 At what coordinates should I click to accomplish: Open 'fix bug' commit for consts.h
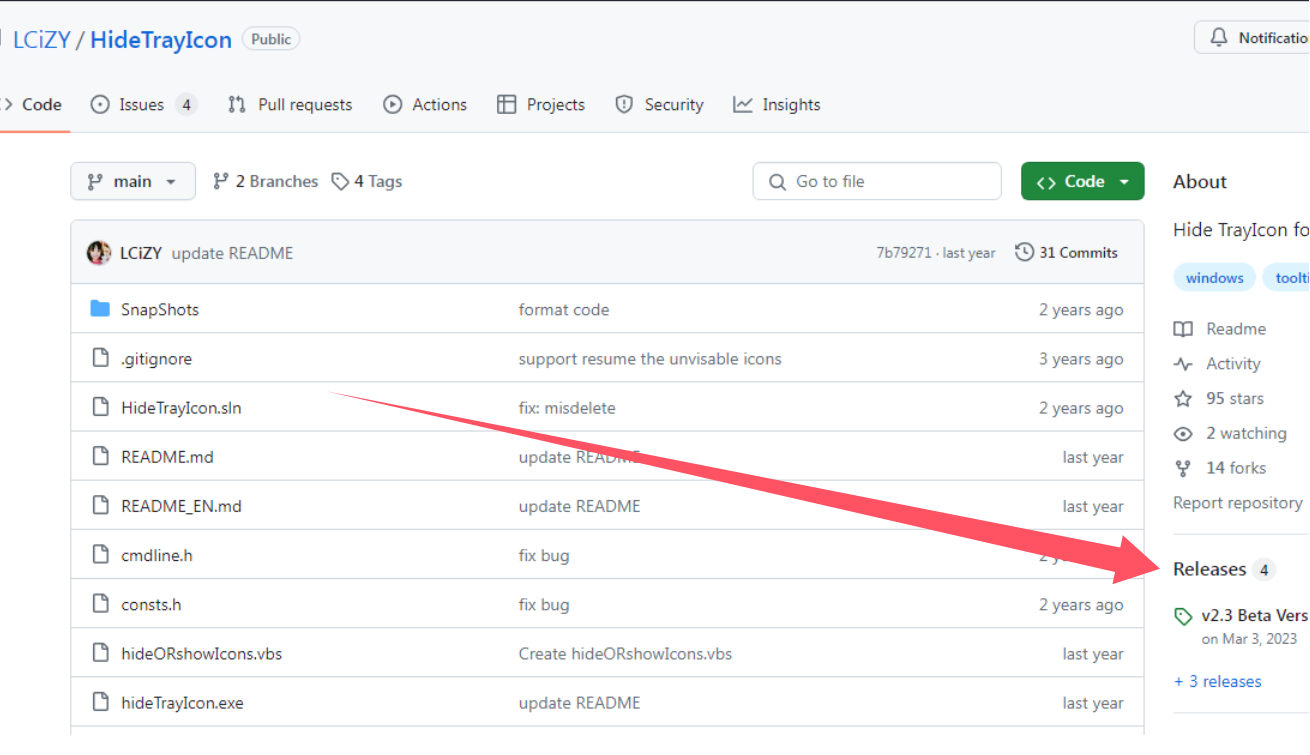544,604
